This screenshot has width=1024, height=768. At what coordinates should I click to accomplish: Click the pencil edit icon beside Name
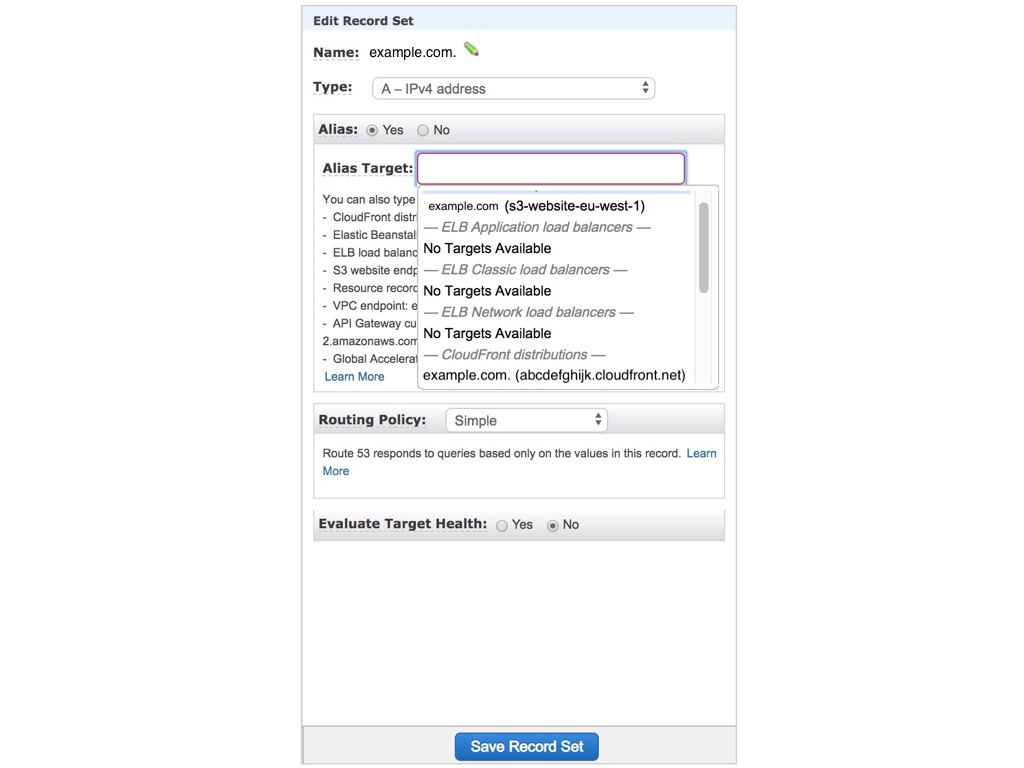coord(472,50)
